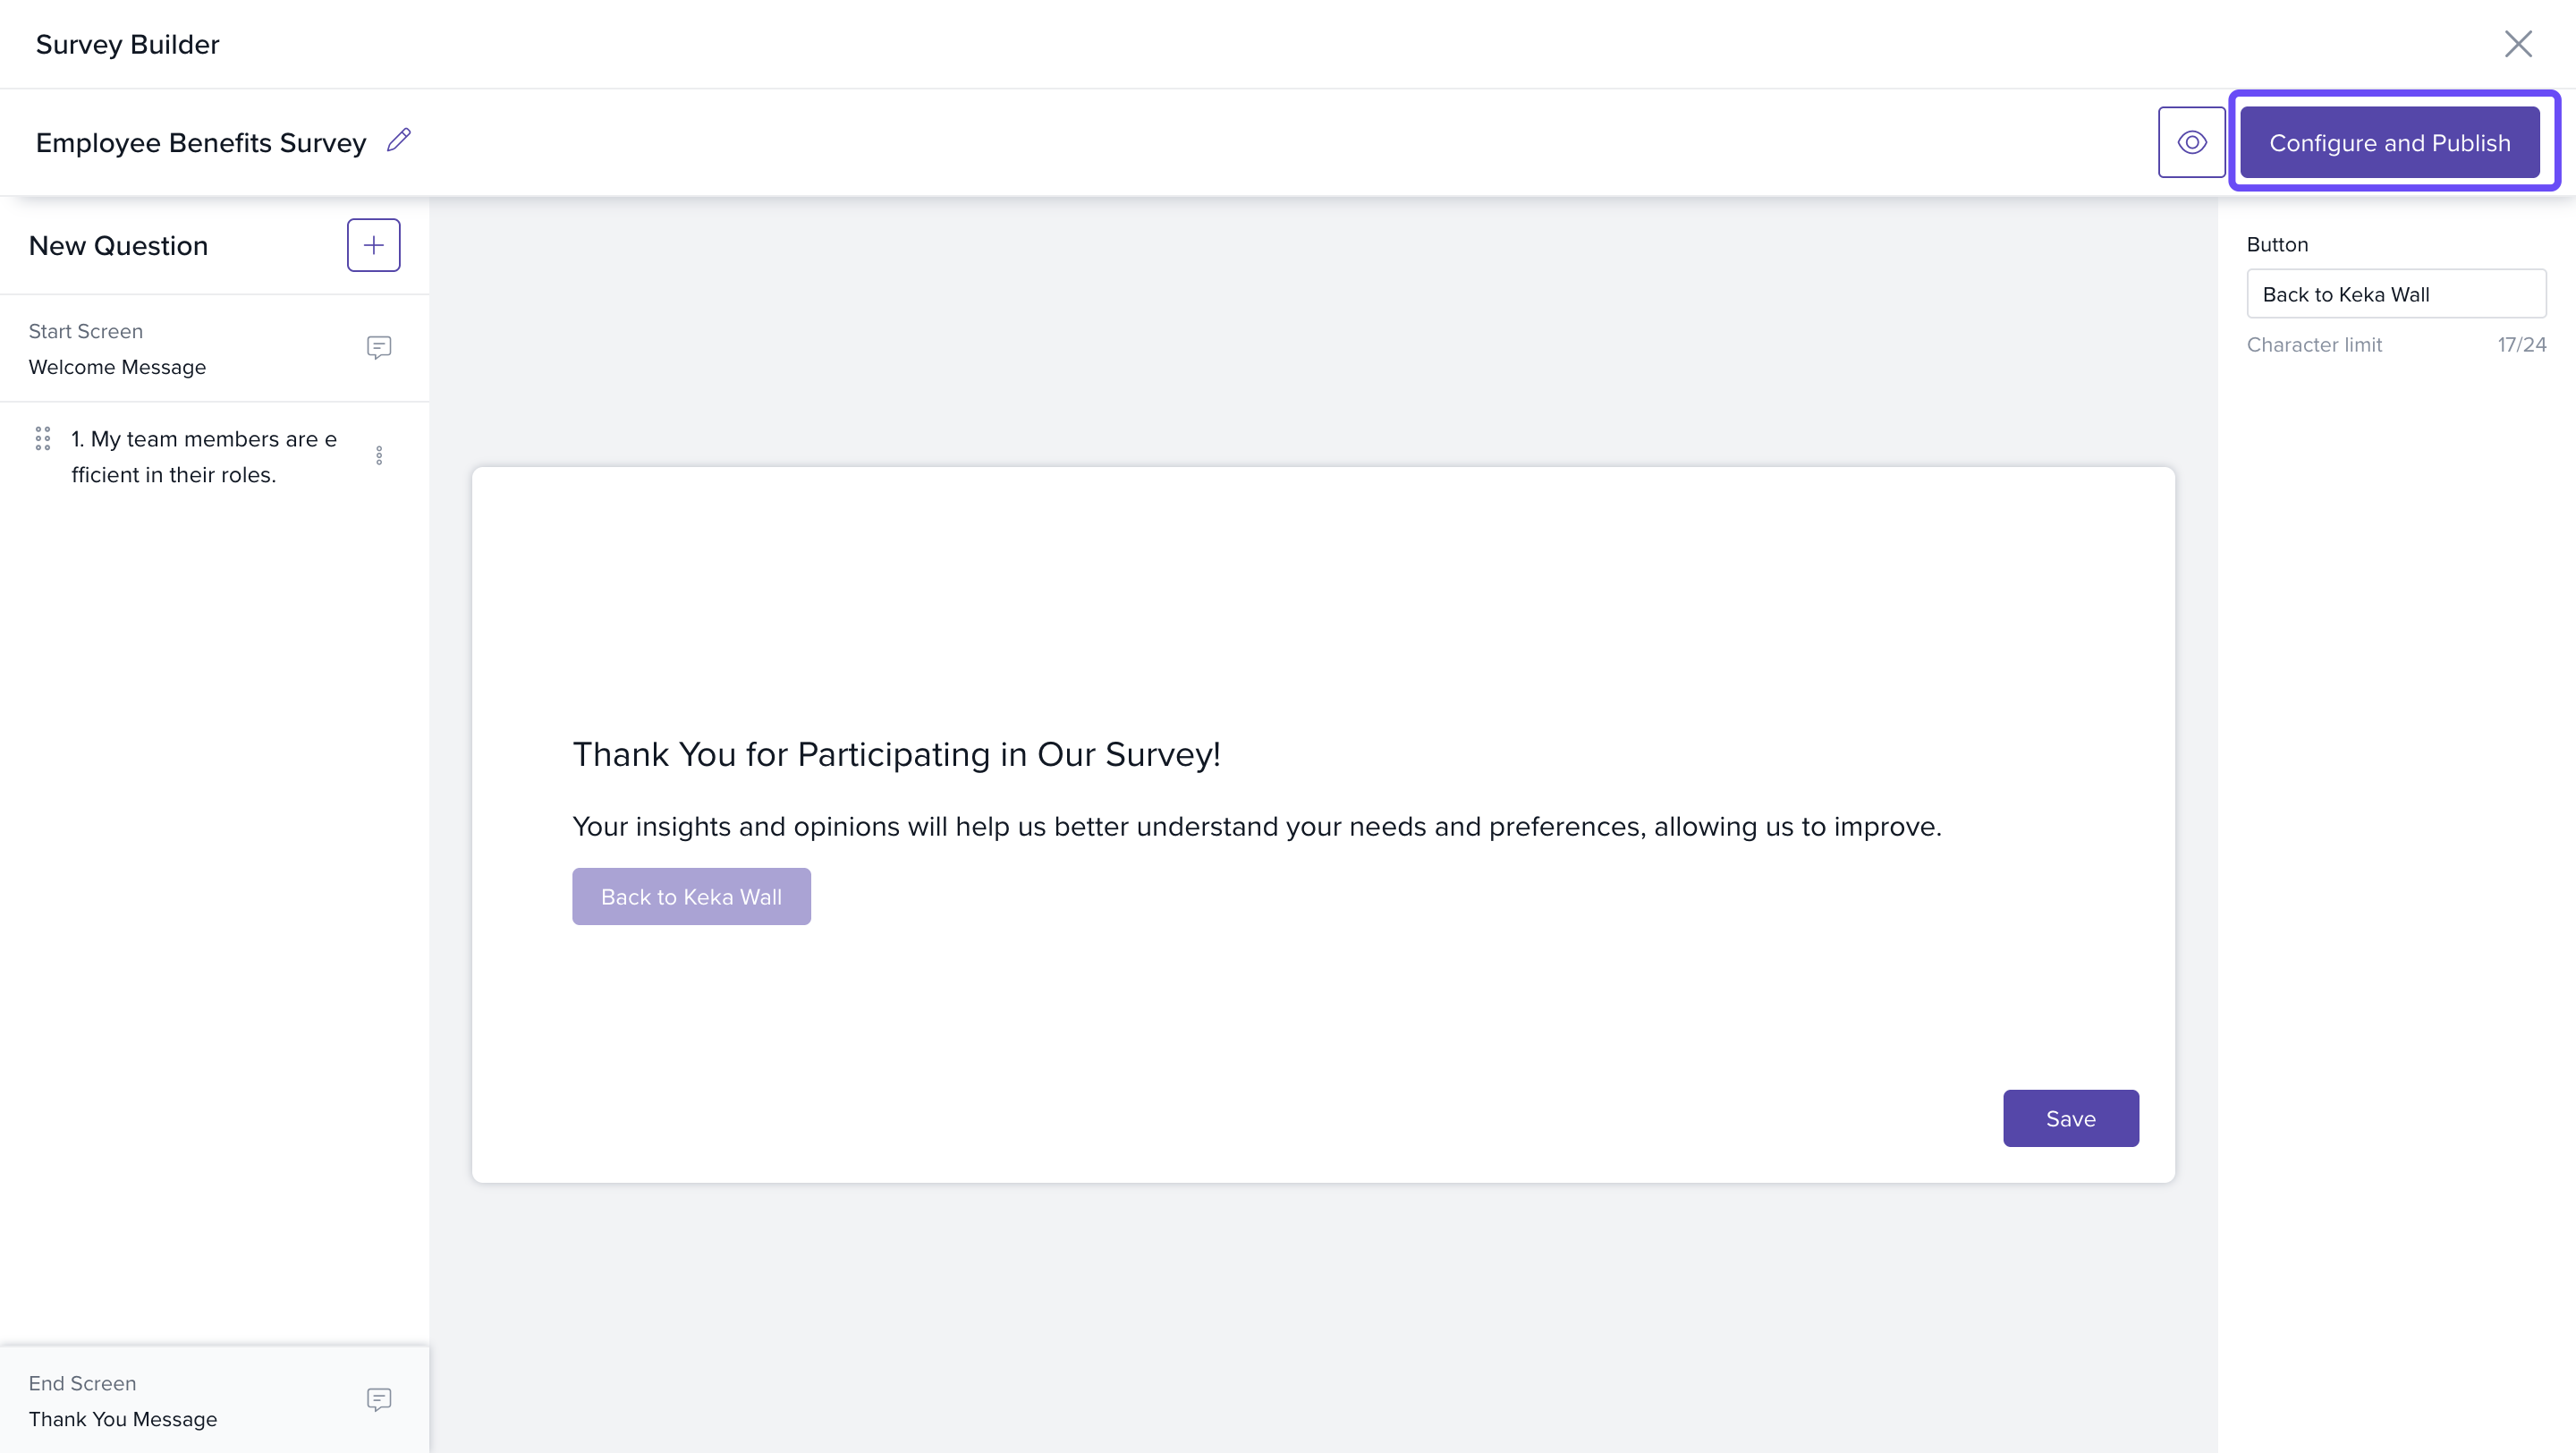This screenshot has height=1453, width=2576.
Task: Click the pencil icon to rename survey
Action: coord(399,140)
